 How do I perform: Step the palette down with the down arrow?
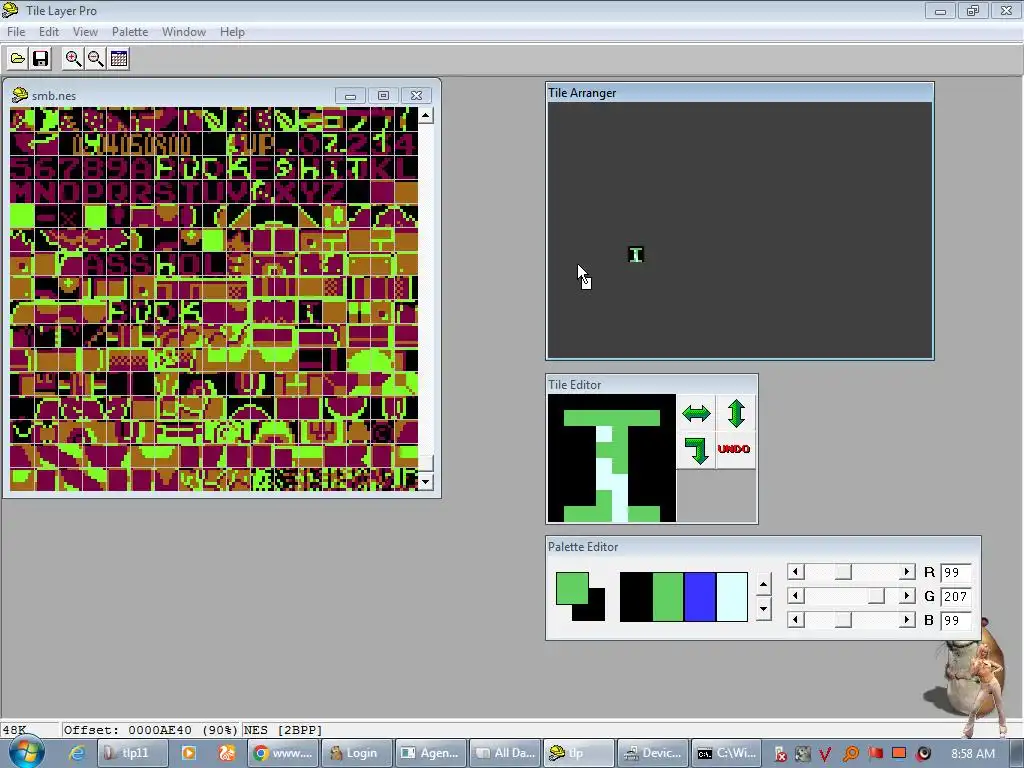(763, 609)
